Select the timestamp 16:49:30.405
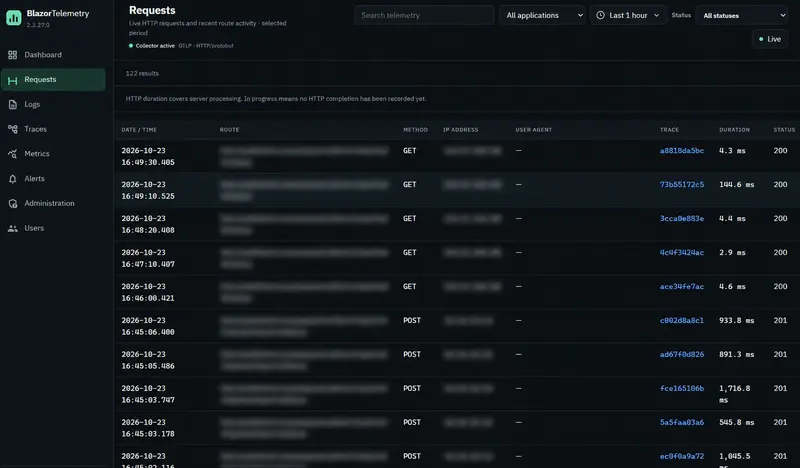This screenshot has height=468, width=800. (148, 162)
